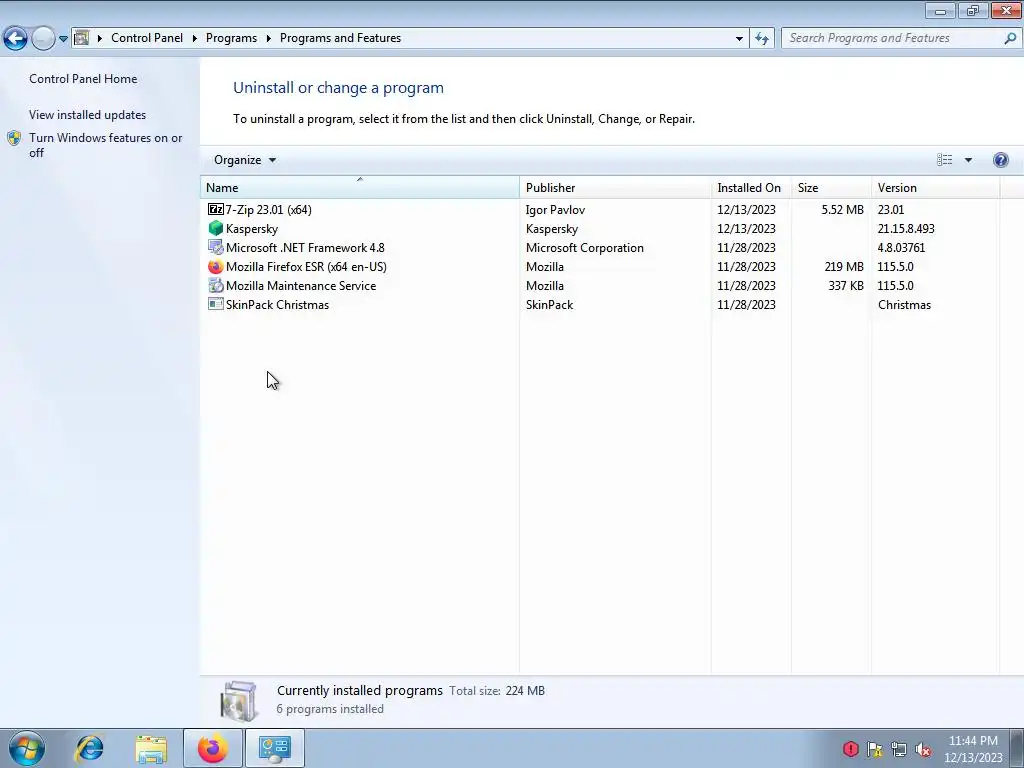Screen dimensions: 1024x768
Task: Select SkinPack Christmas name
Action: point(278,304)
